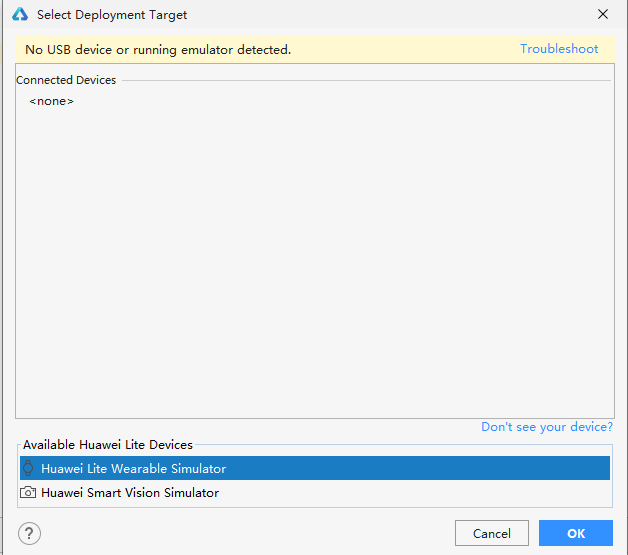Click the "Don't see your device?" link
This screenshot has height=555, width=628.
[547, 427]
